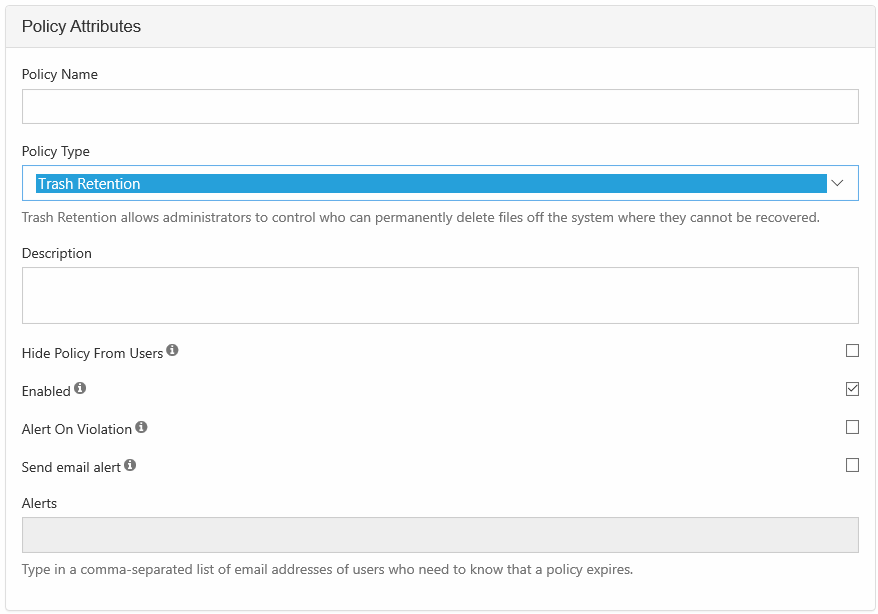This screenshot has width=878, height=614.
Task: Click the Hide Policy From Users label
Action: (x=92, y=353)
